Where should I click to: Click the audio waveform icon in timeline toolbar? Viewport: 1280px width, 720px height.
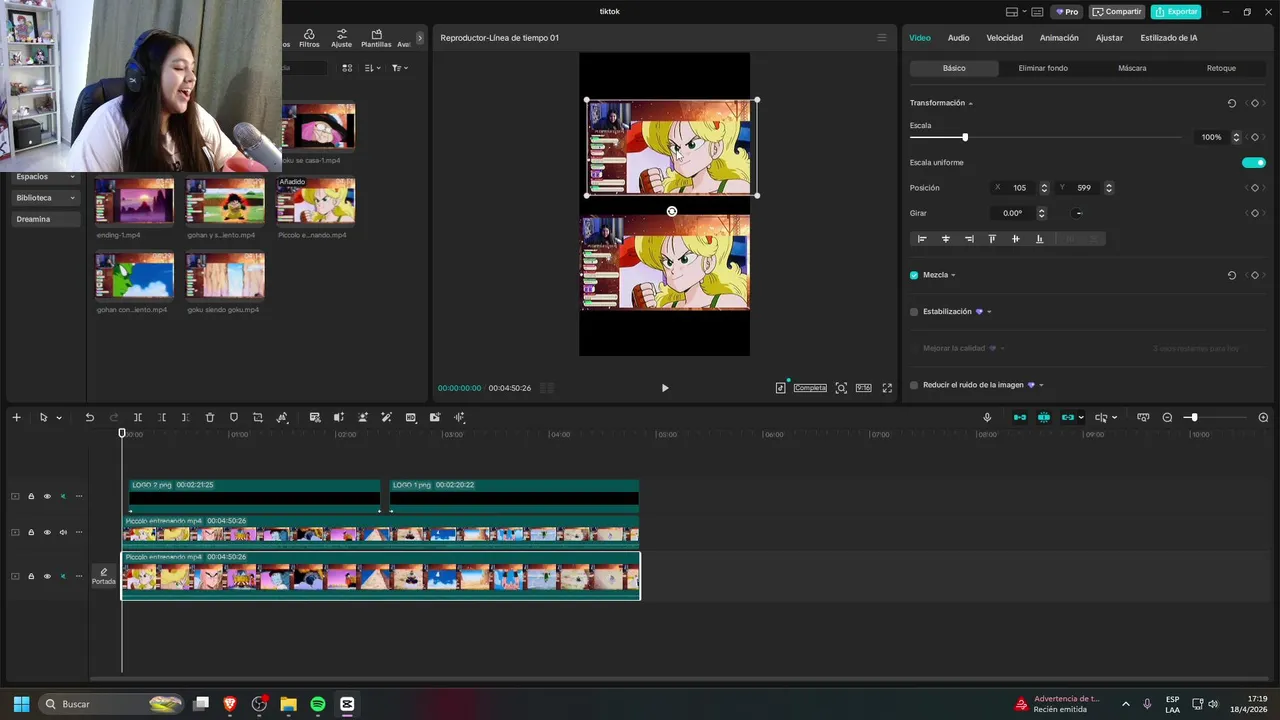(x=459, y=417)
